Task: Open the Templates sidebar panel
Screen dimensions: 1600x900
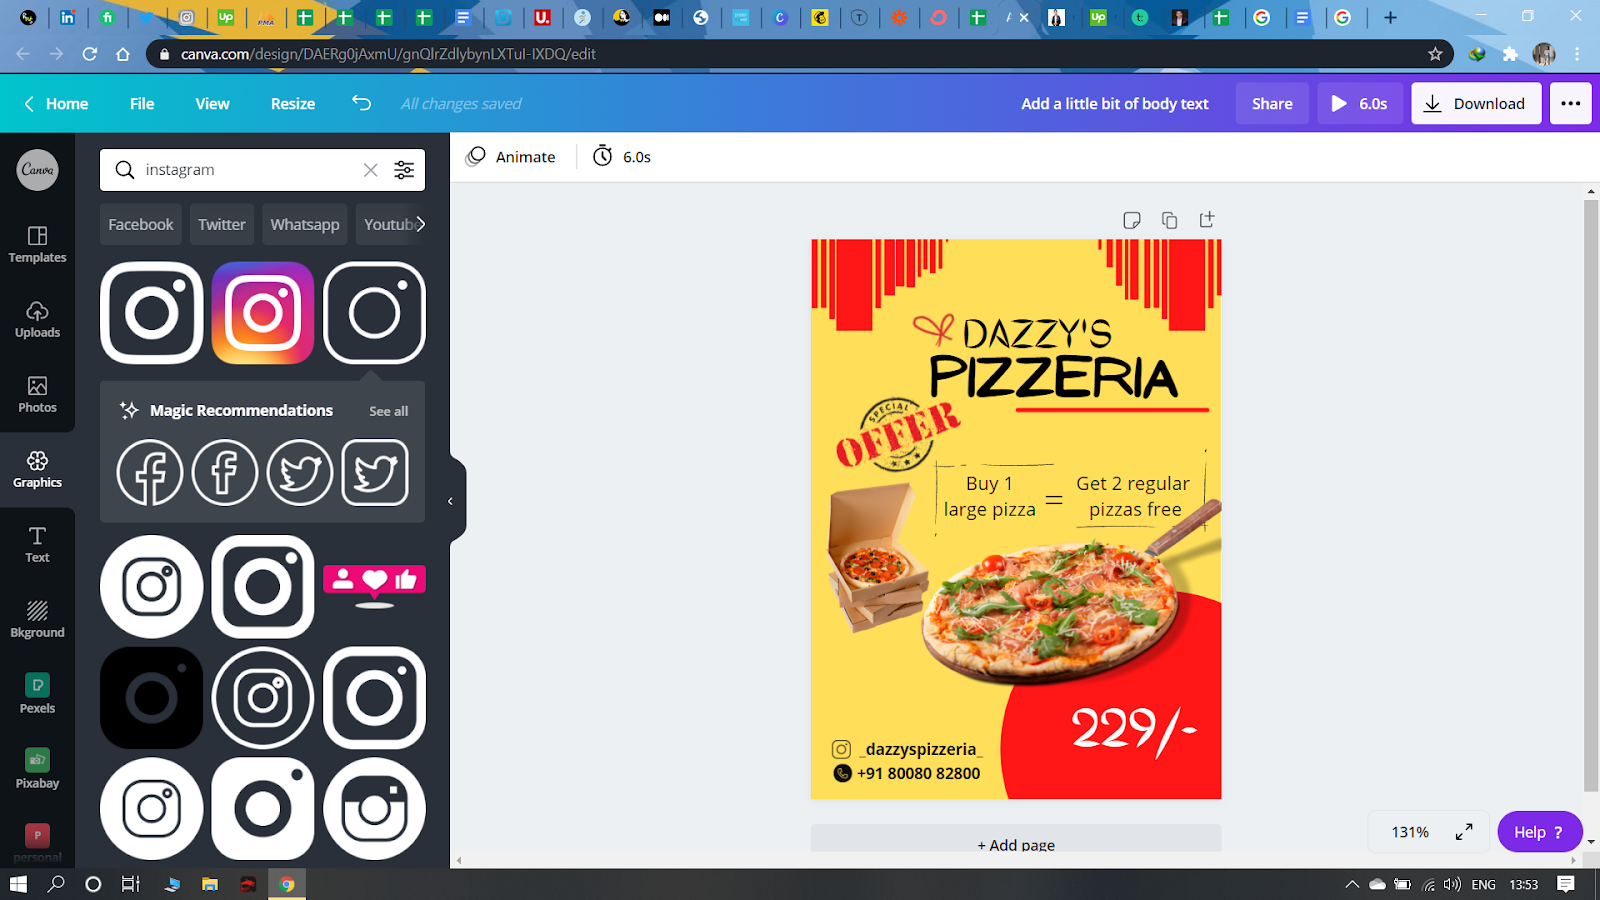Action: pos(37,244)
